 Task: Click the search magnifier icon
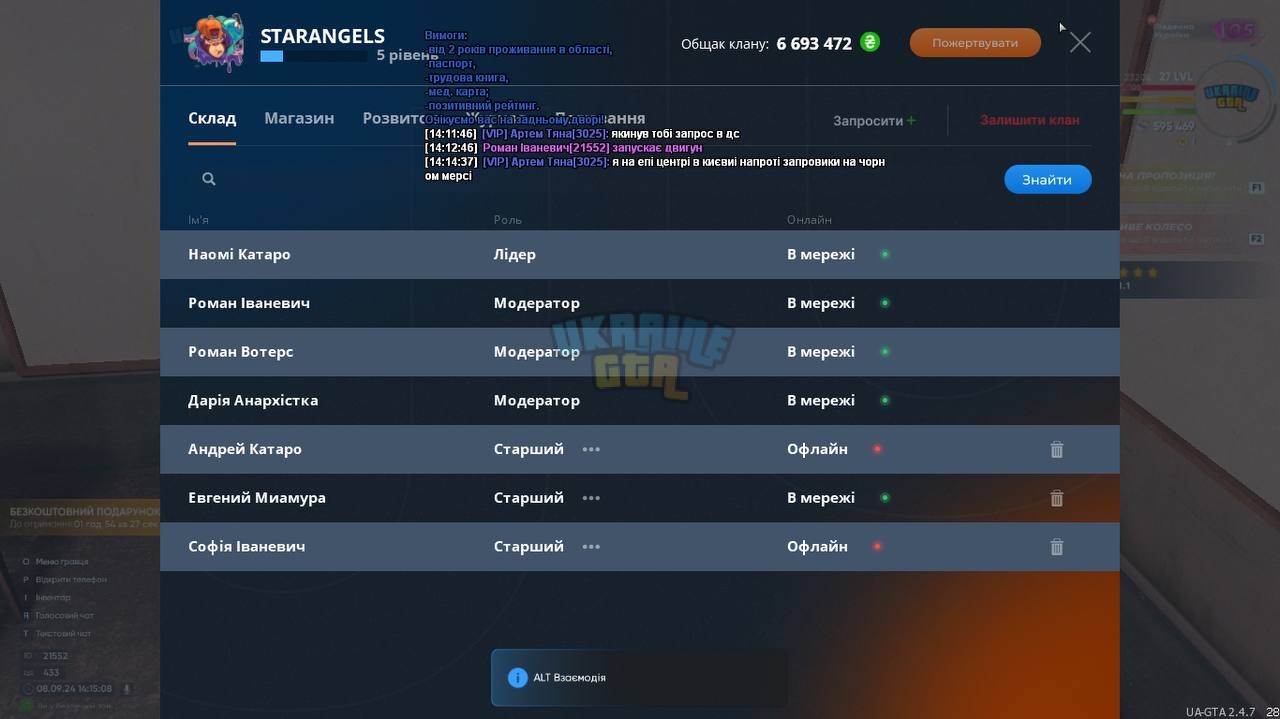[209, 179]
